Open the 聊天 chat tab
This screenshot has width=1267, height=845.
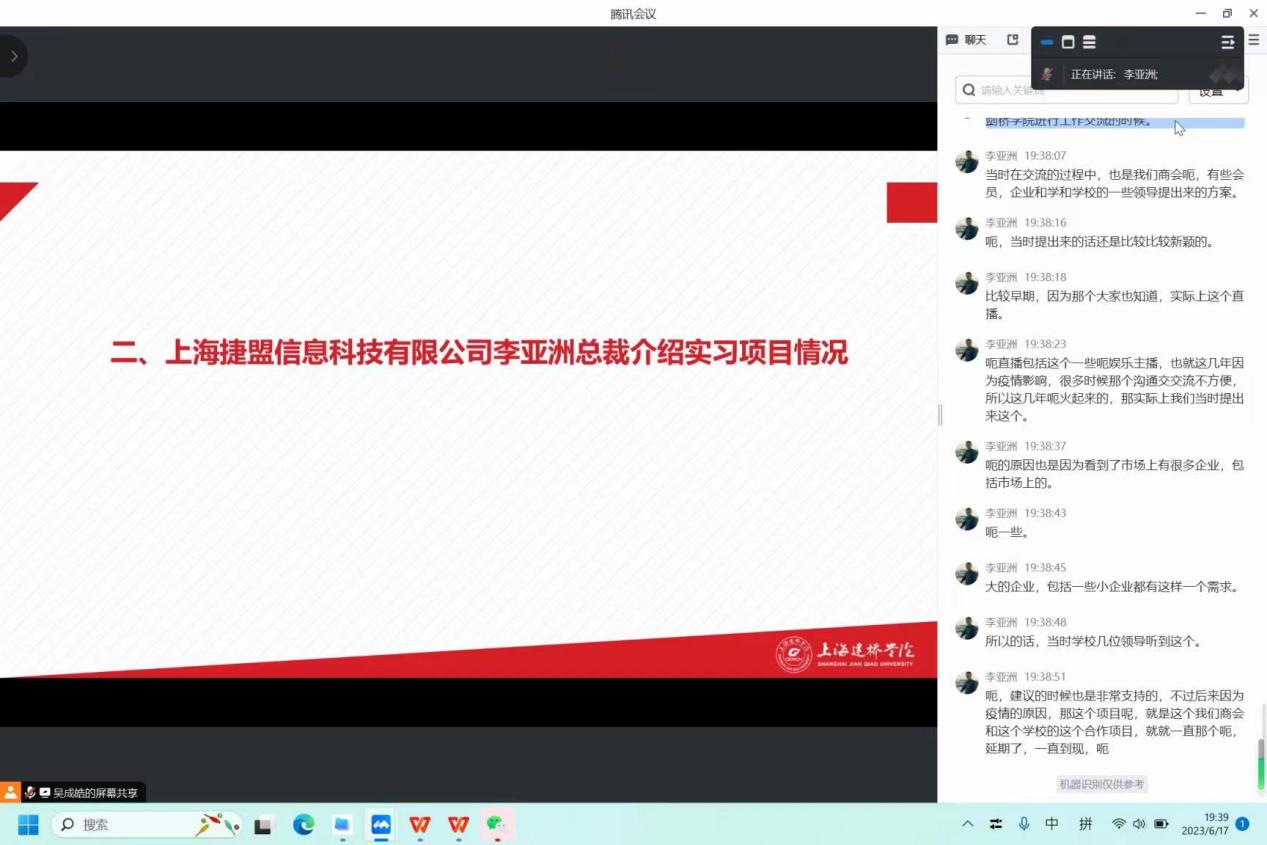tap(967, 40)
